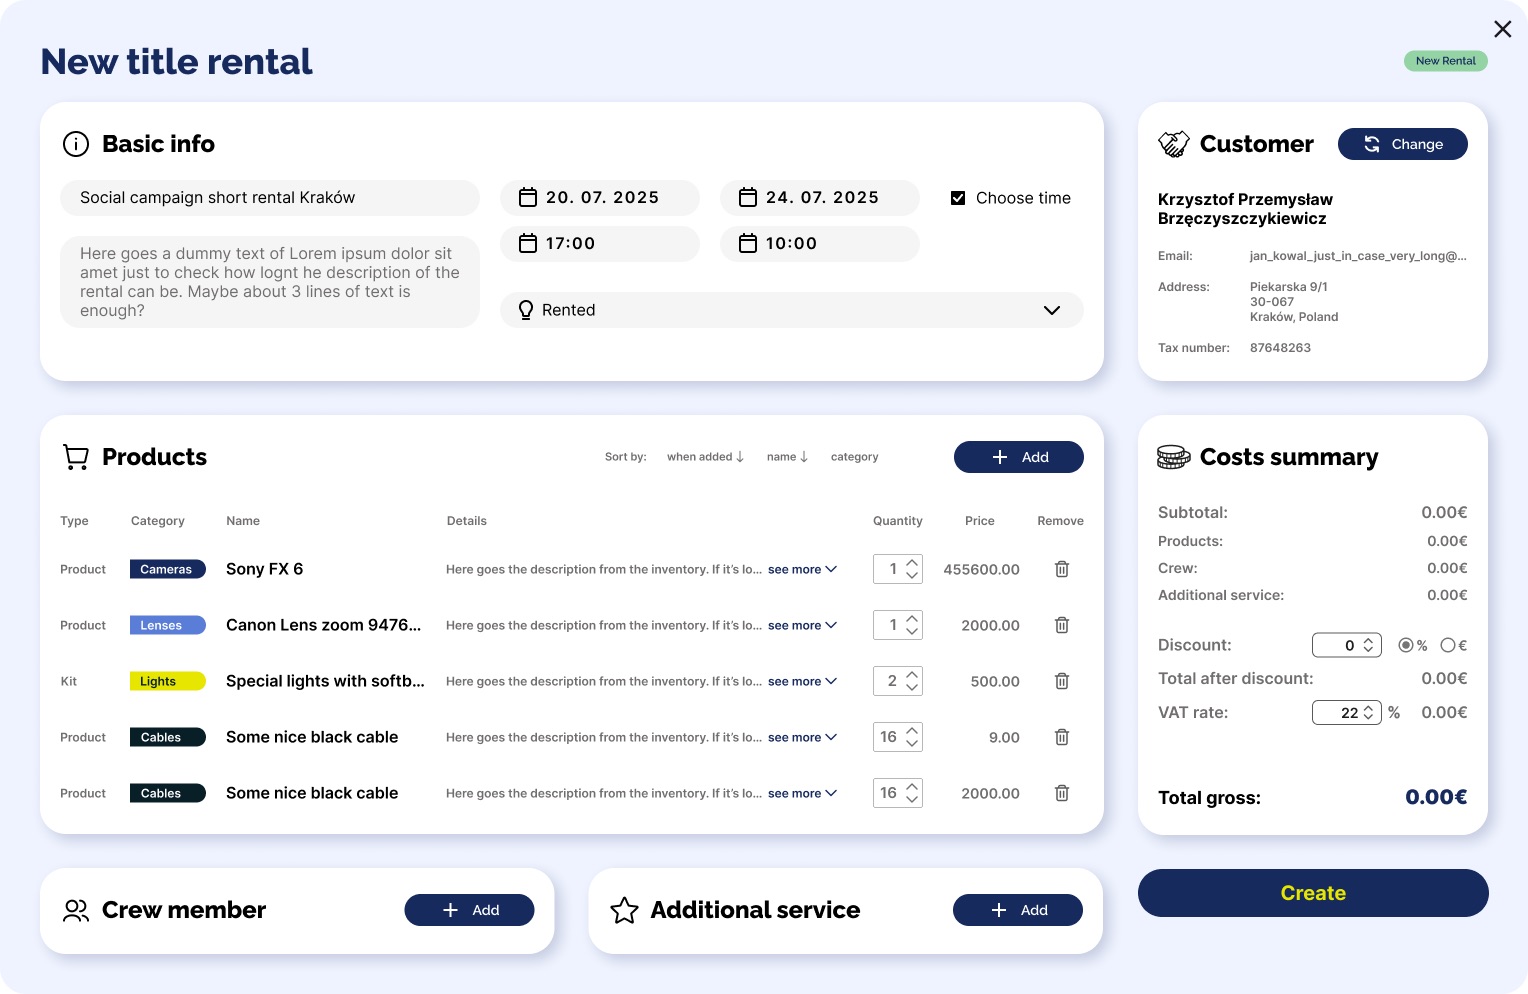Expand see more for Sony FX 6
The image size is (1528, 994).
pyautogui.click(x=802, y=569)
